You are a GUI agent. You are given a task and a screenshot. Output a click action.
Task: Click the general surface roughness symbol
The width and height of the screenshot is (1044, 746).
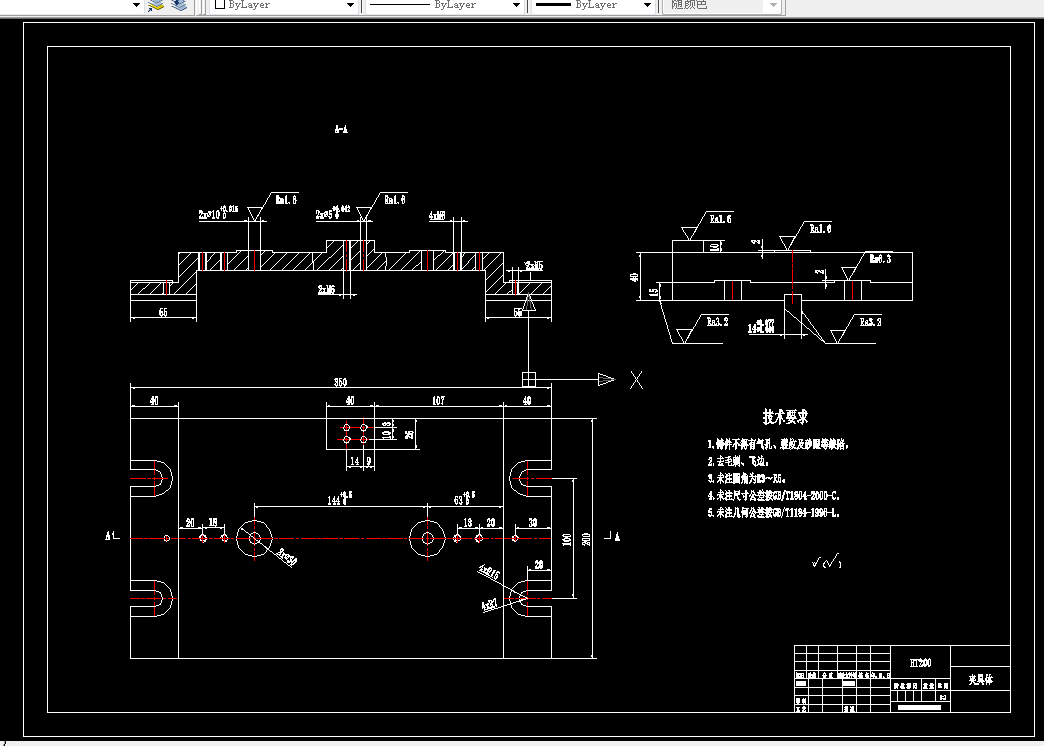click(826, 563)
